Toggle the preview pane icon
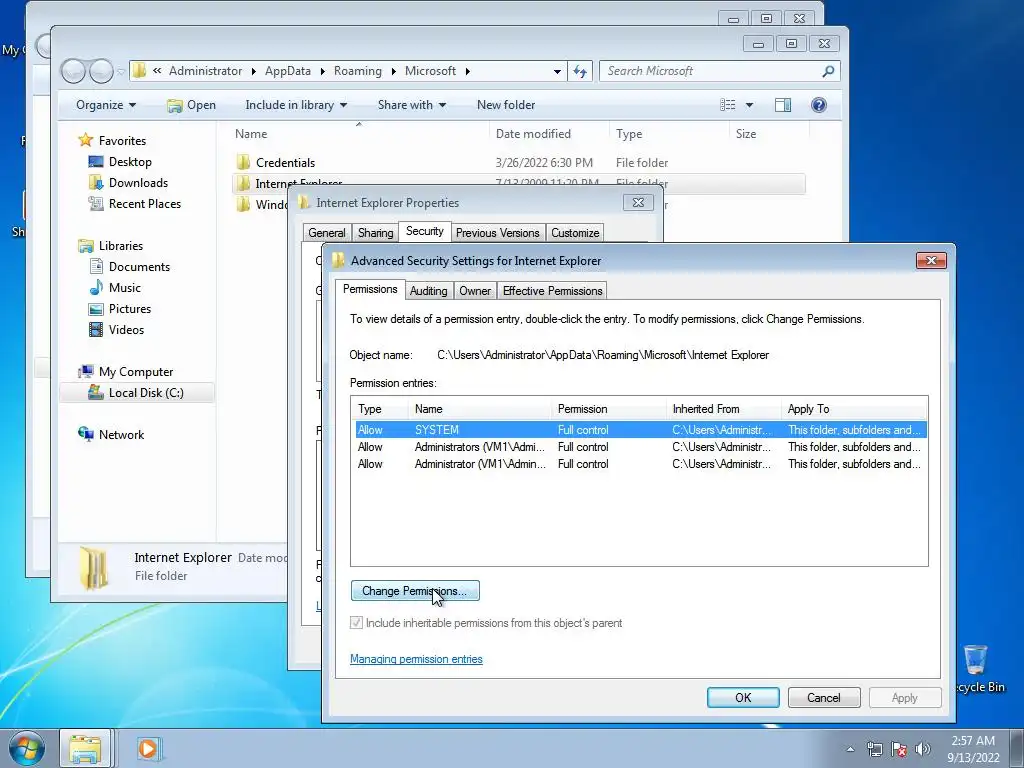 pos(782,105)
